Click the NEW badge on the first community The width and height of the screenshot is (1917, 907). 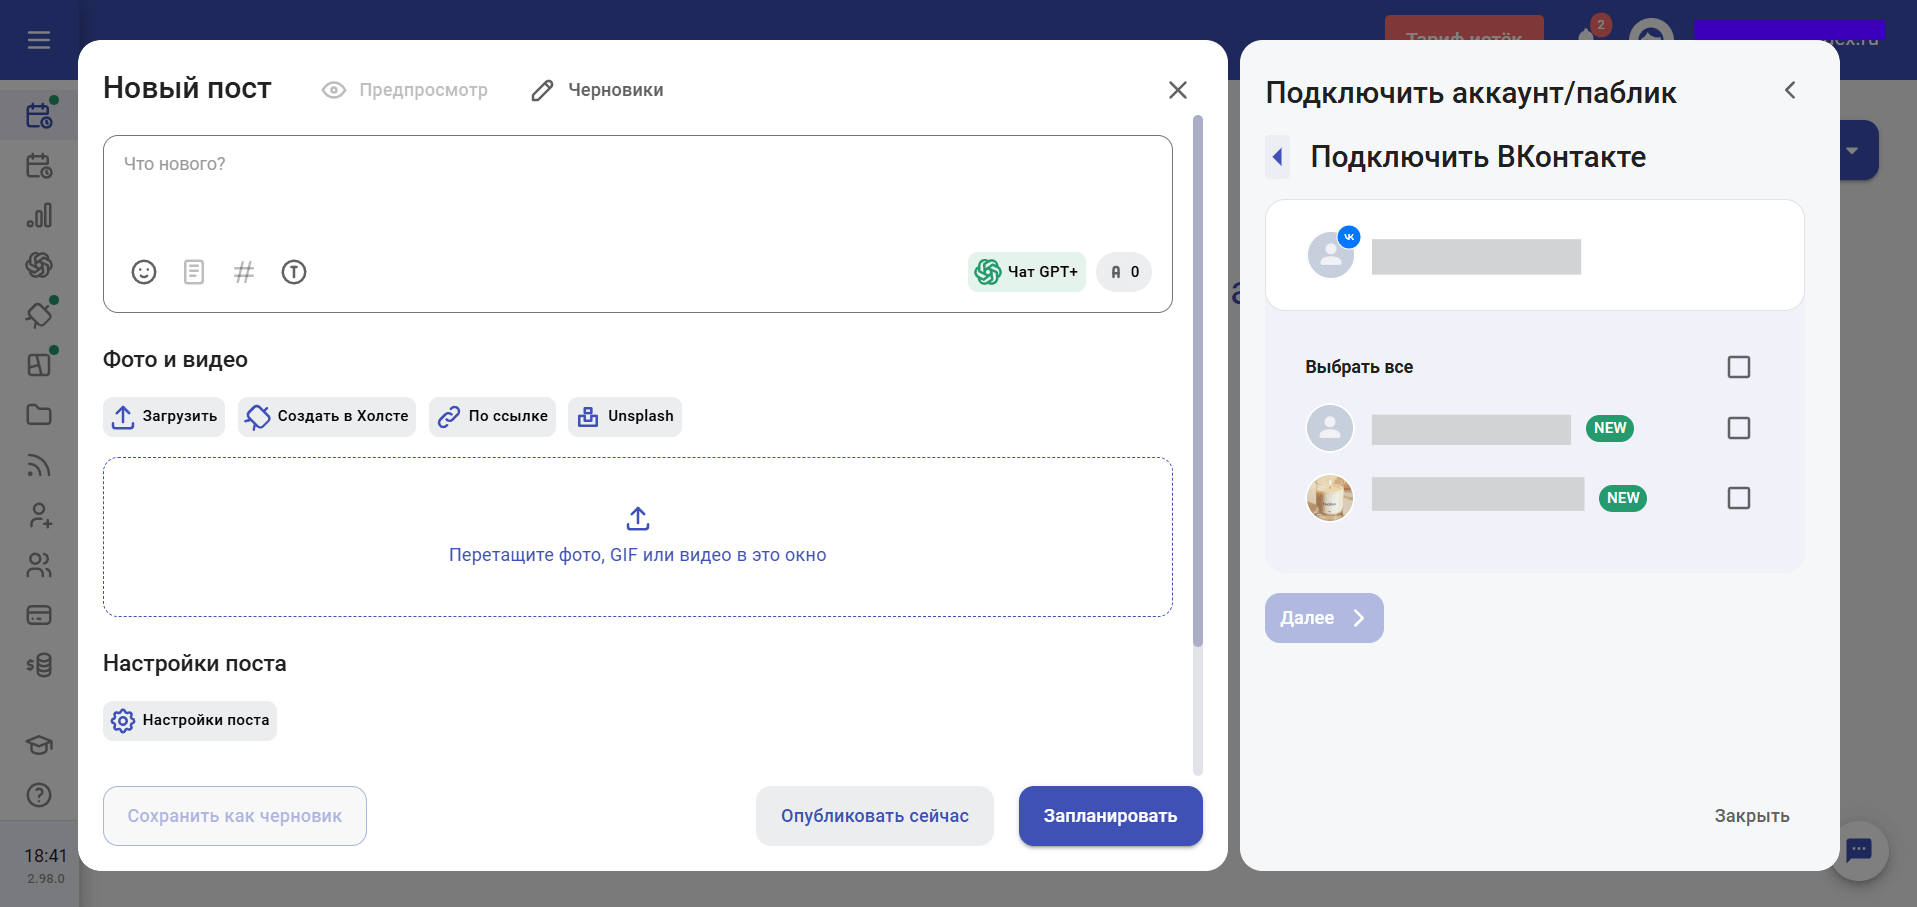[1610, 428]
